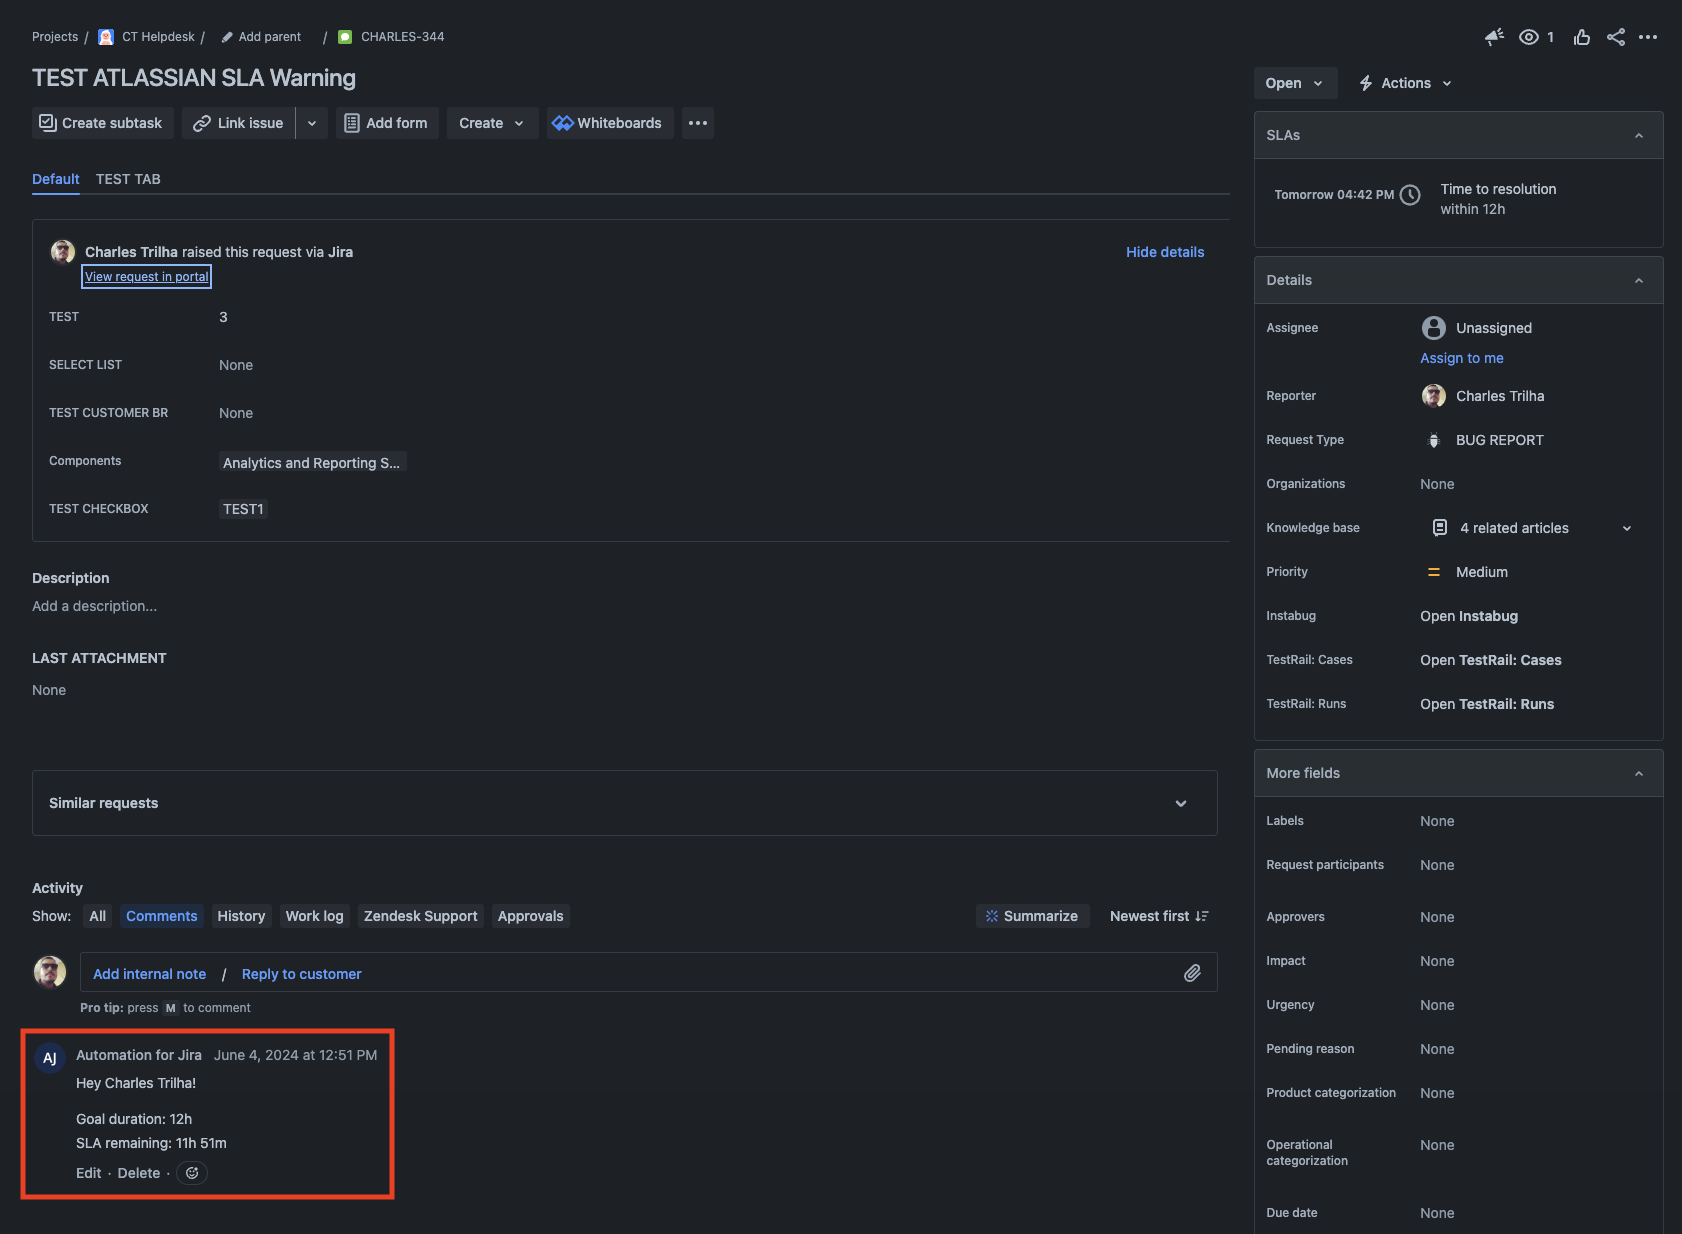Open the Projects breadcrumb link
Screen dimensions: 1682x1234
point(55,37)
